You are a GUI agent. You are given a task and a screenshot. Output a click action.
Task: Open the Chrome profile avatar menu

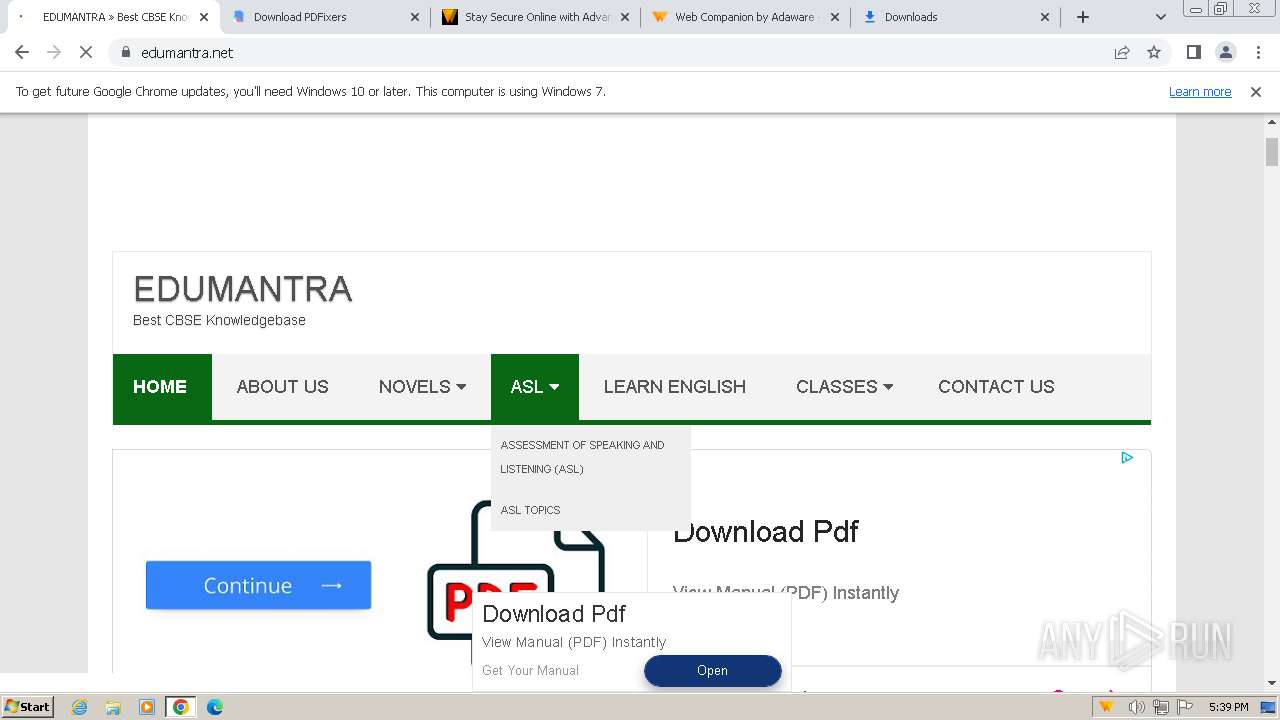click(1225, 52)
